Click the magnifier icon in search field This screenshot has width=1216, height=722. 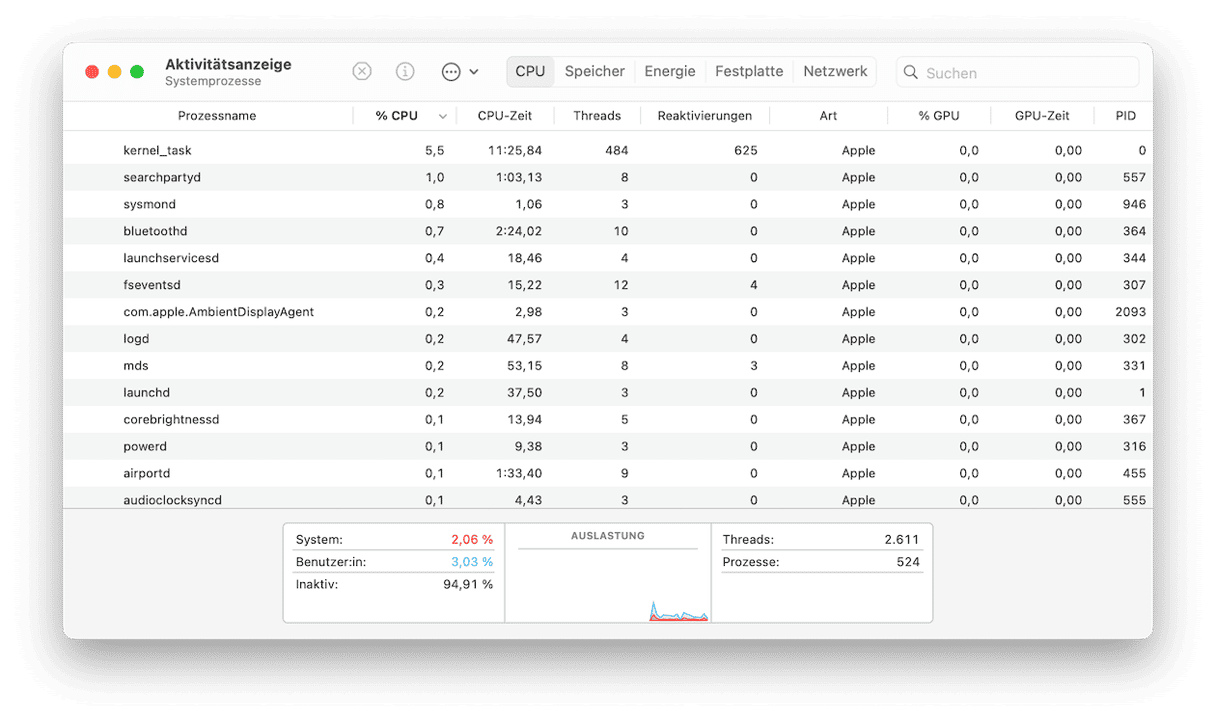[x=911, y=72]
